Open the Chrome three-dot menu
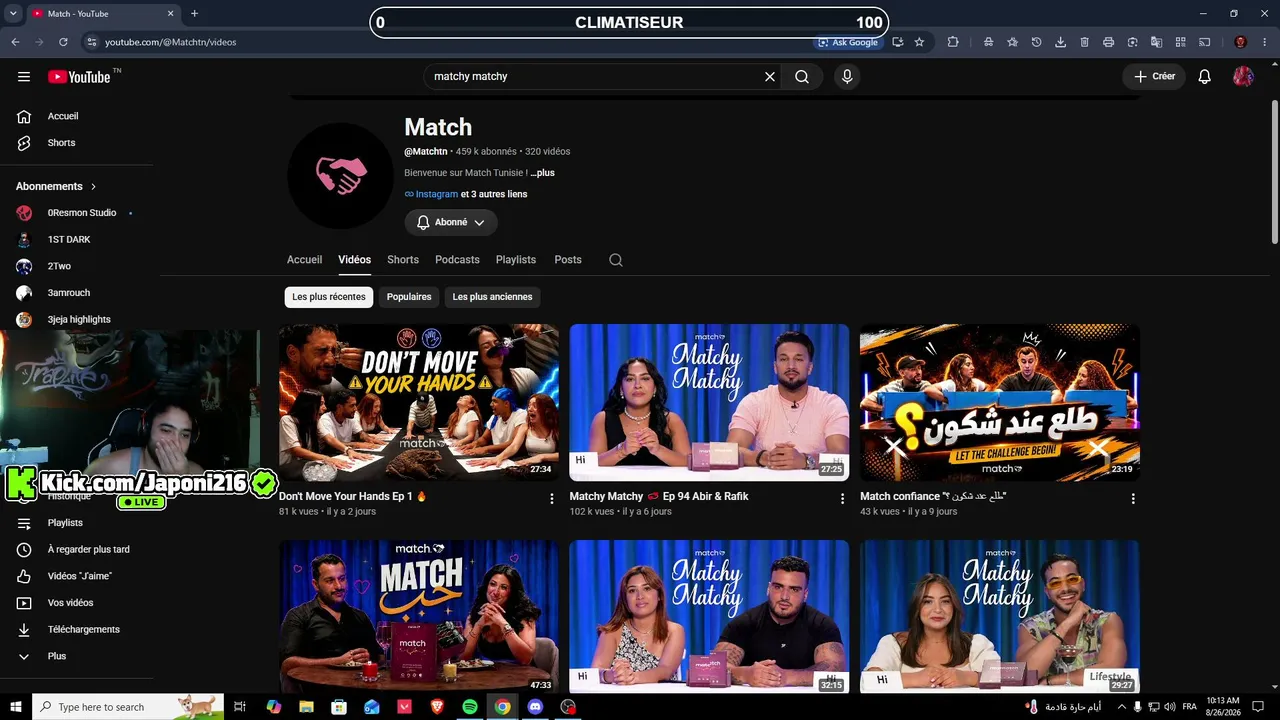Screen dimensions: 1280x720 tap(1264, 42)
